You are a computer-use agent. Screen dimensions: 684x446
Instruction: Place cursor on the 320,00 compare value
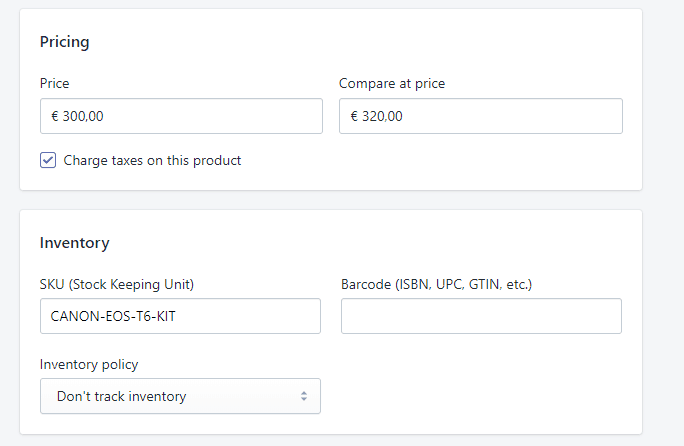click(382, 116)
